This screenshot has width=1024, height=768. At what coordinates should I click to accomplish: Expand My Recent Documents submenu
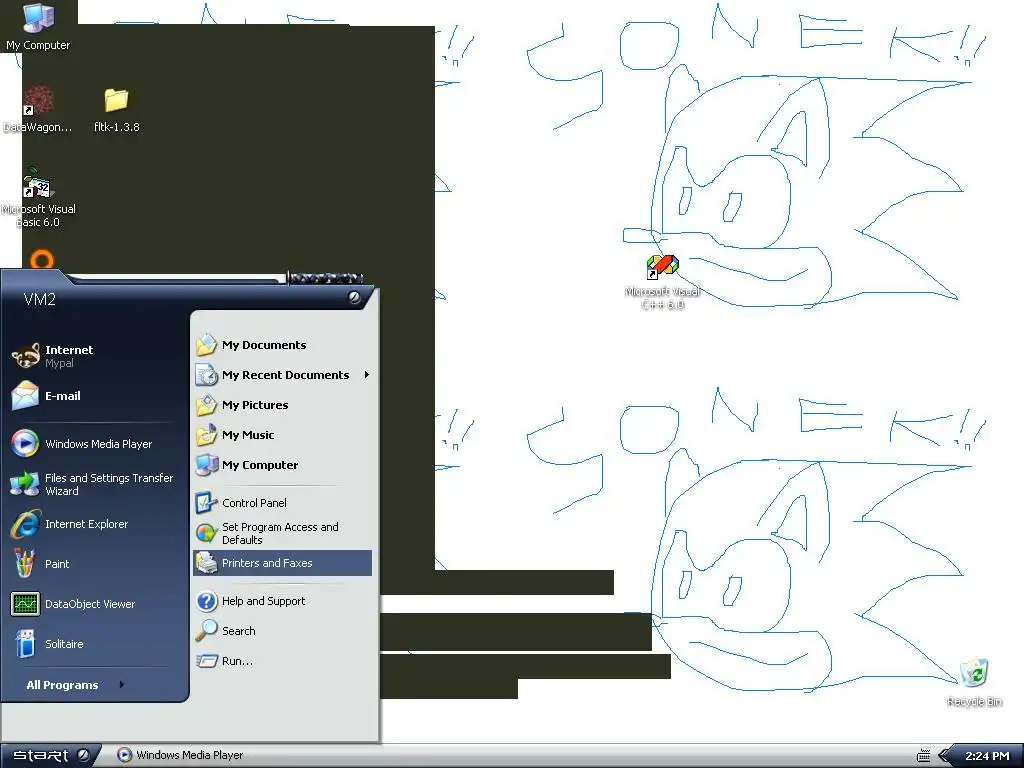pyautogui.click(x=282, y=375)
